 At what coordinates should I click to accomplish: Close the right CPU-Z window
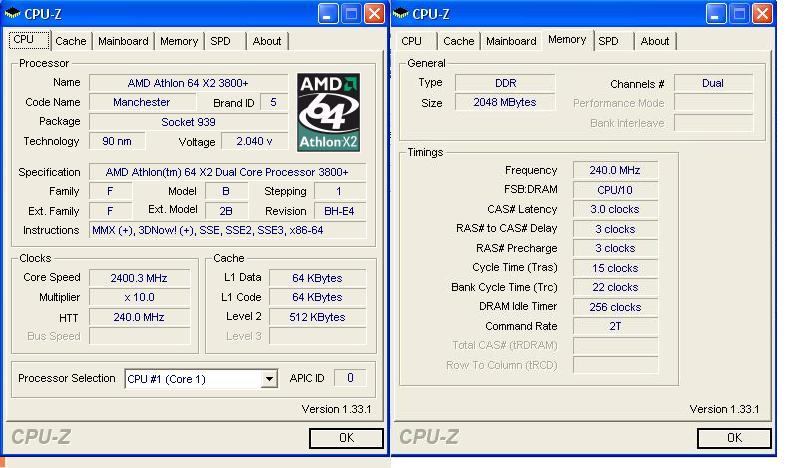(x=762, y=14)
